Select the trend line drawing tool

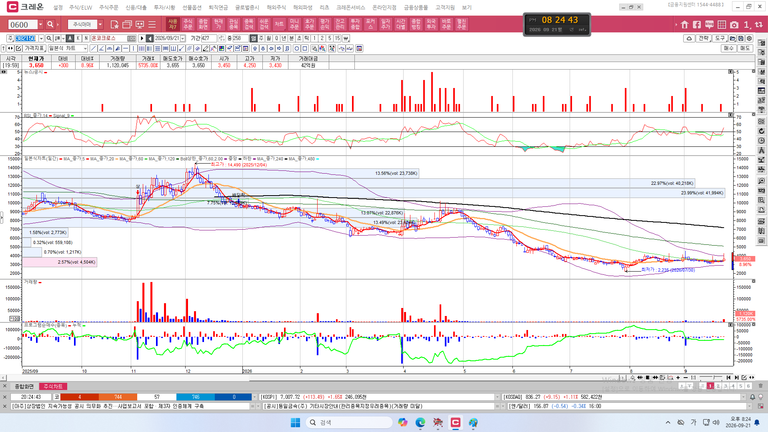[93, 48]
